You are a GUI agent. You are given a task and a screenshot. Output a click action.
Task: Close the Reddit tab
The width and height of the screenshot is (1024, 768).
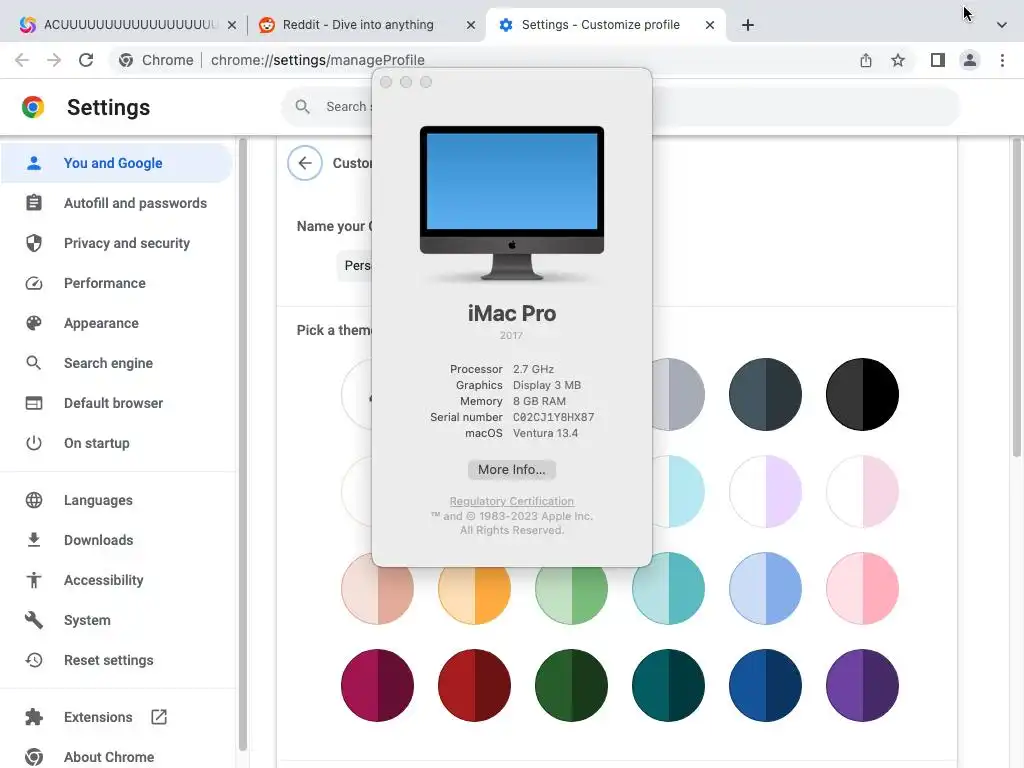[x=471, y=25]
